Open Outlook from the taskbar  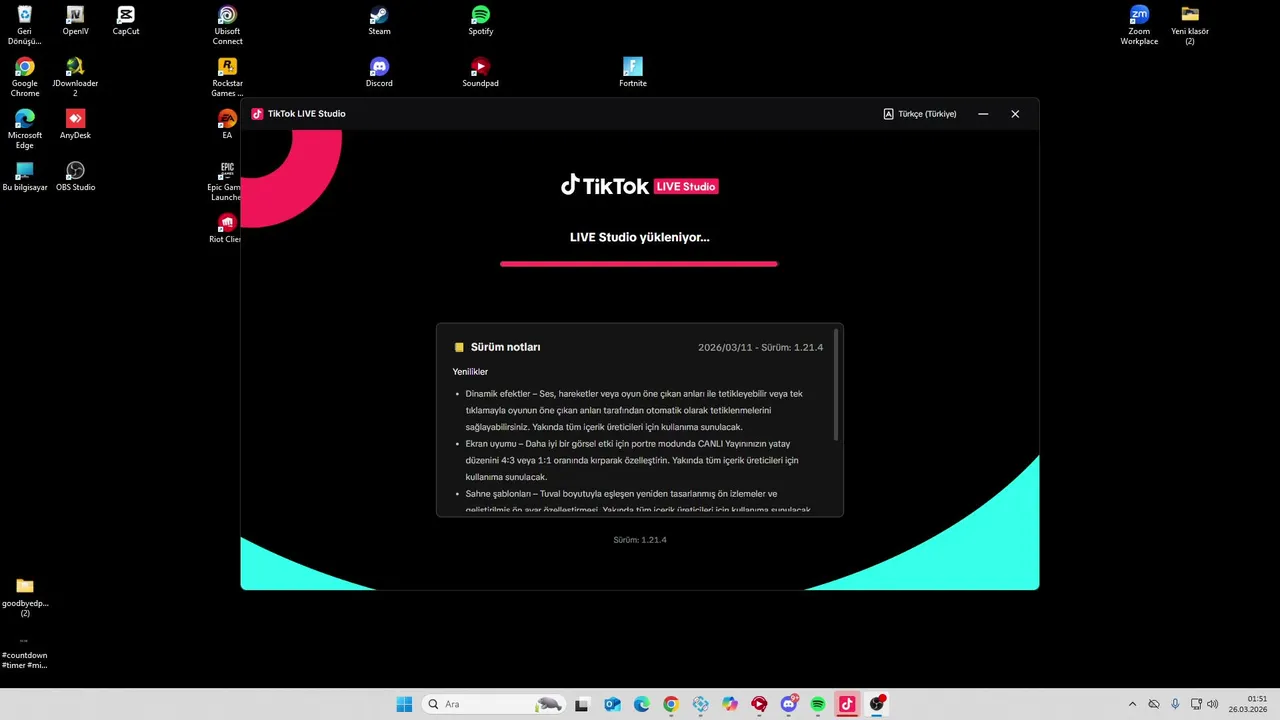612,704
